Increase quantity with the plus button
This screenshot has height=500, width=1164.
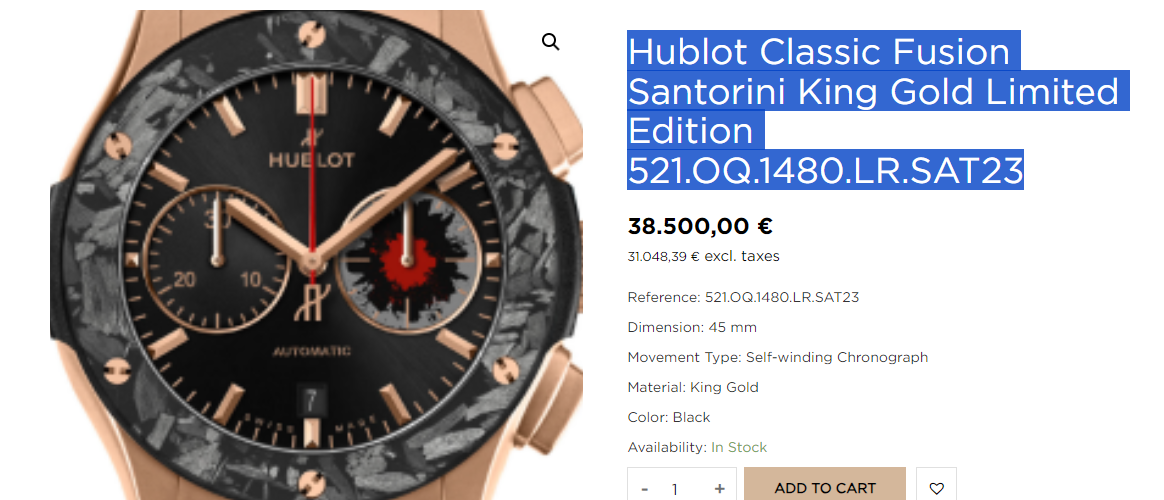719,489
